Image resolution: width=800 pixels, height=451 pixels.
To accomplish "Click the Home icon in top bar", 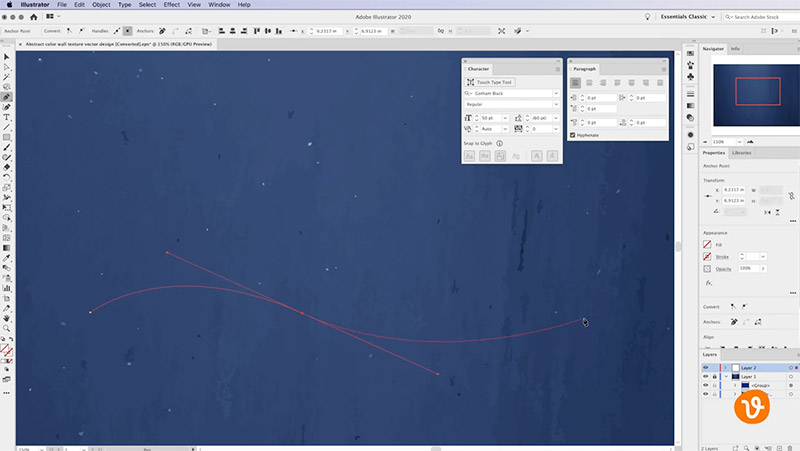I will point(34,17).
